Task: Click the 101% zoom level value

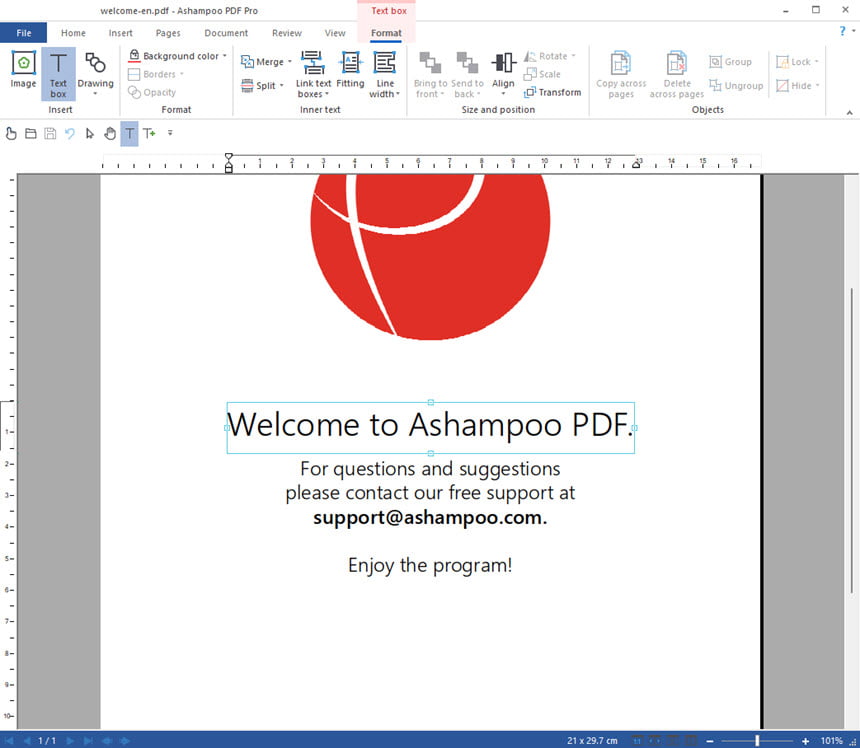Action: (831, 741)
